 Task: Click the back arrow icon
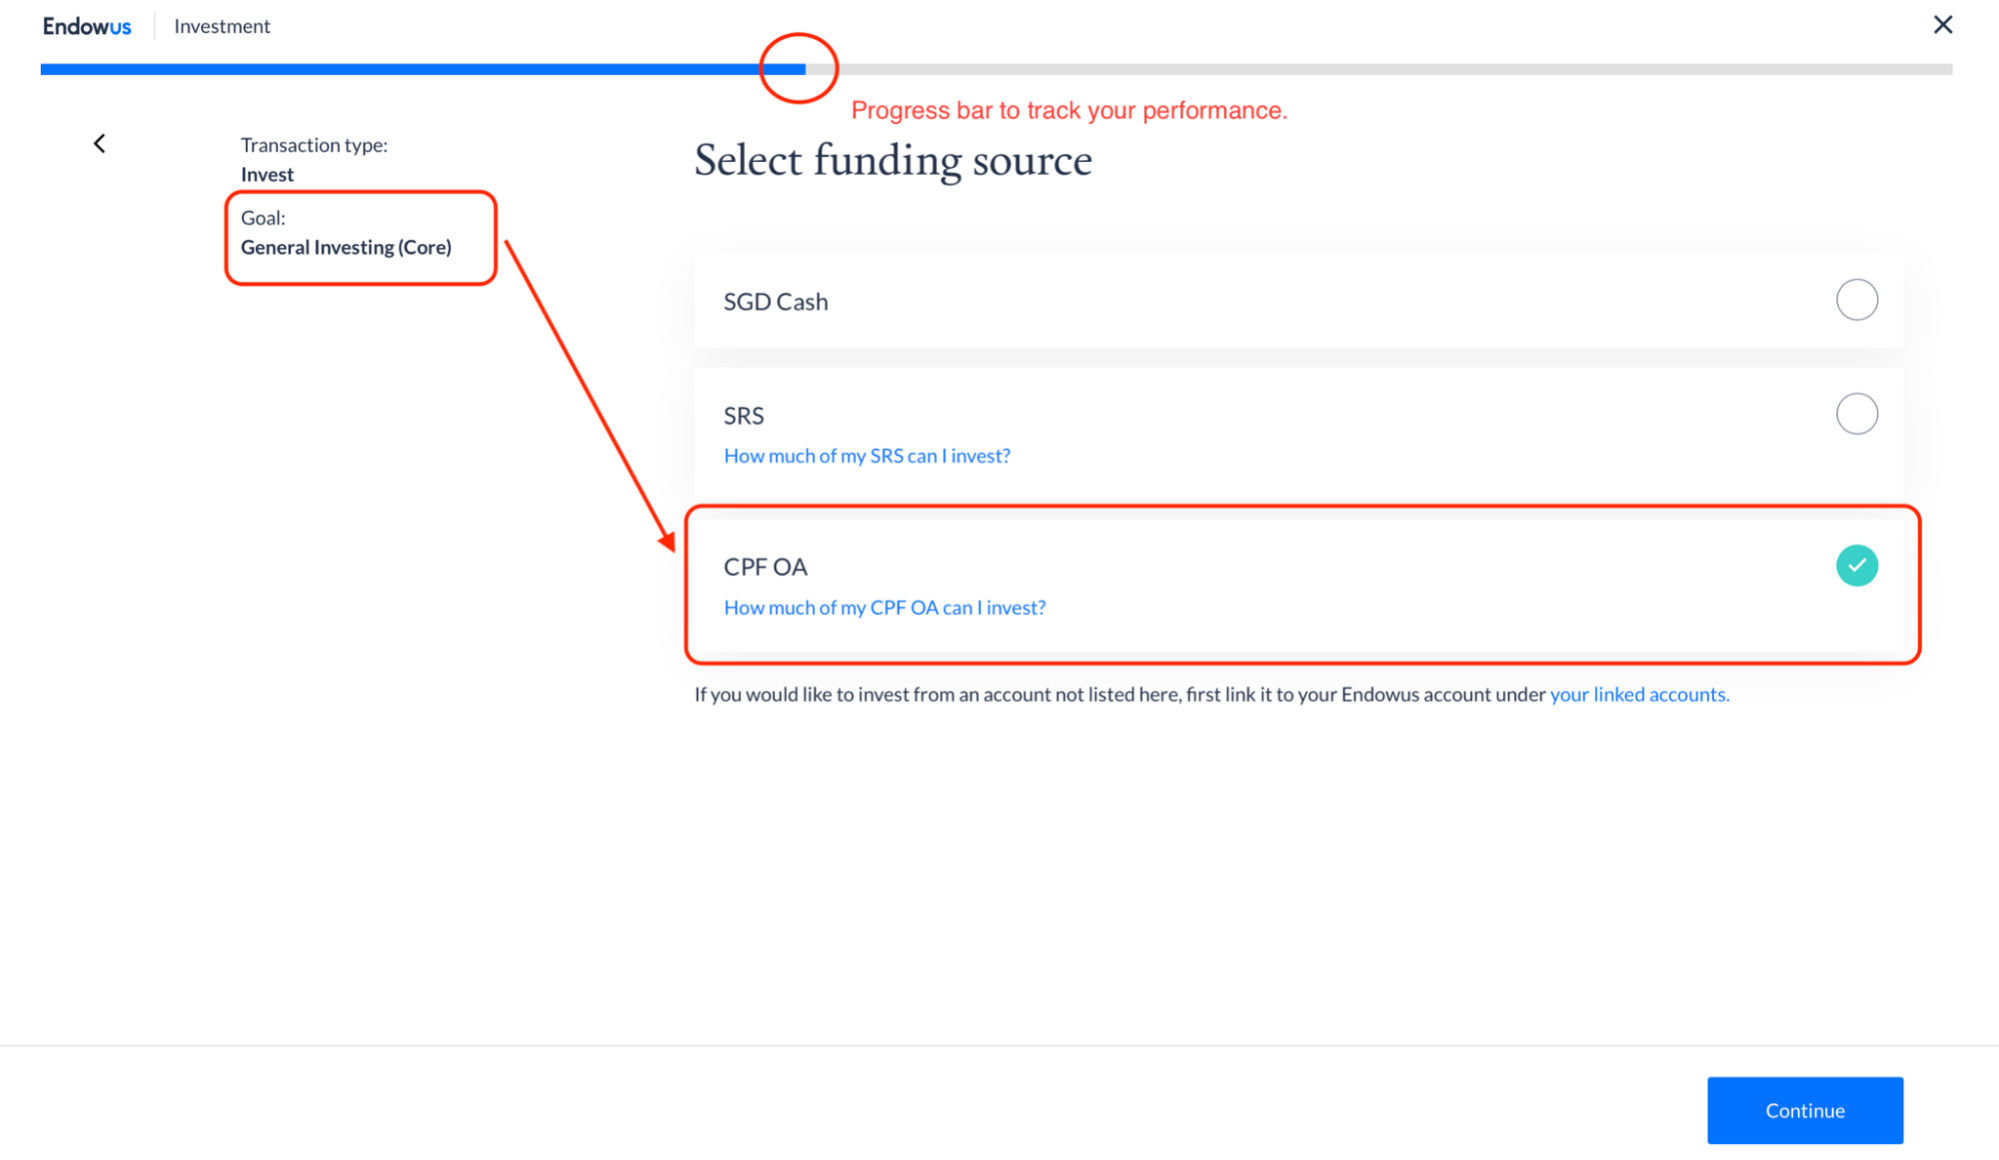click(99, 144)
